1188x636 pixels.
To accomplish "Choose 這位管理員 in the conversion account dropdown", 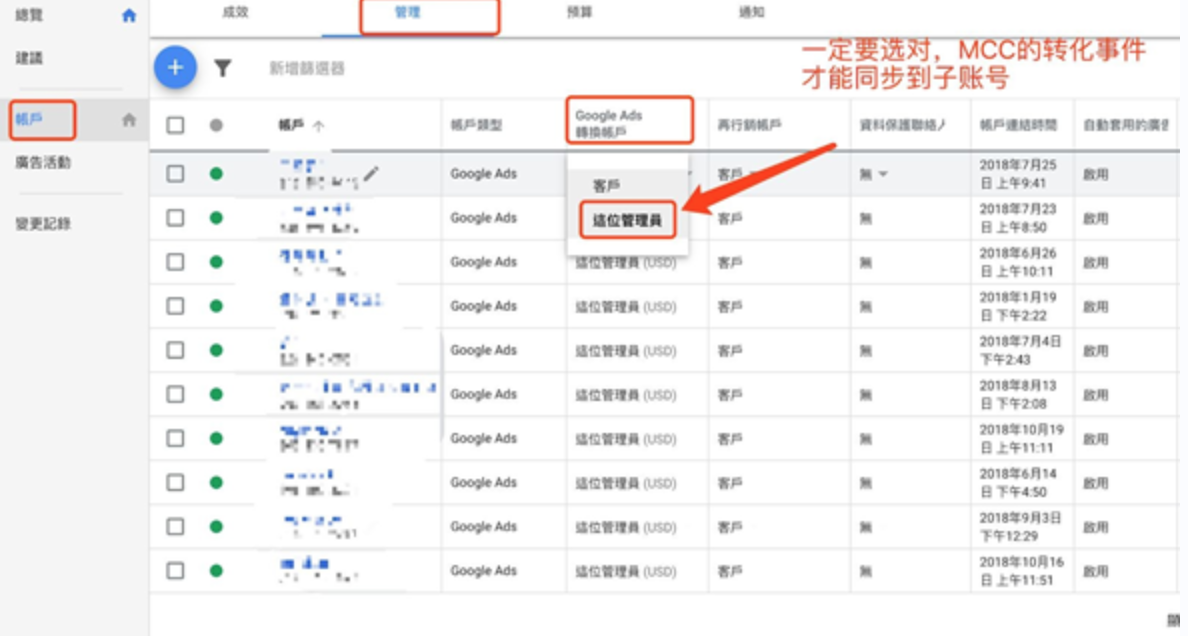I will coord(627,220).
